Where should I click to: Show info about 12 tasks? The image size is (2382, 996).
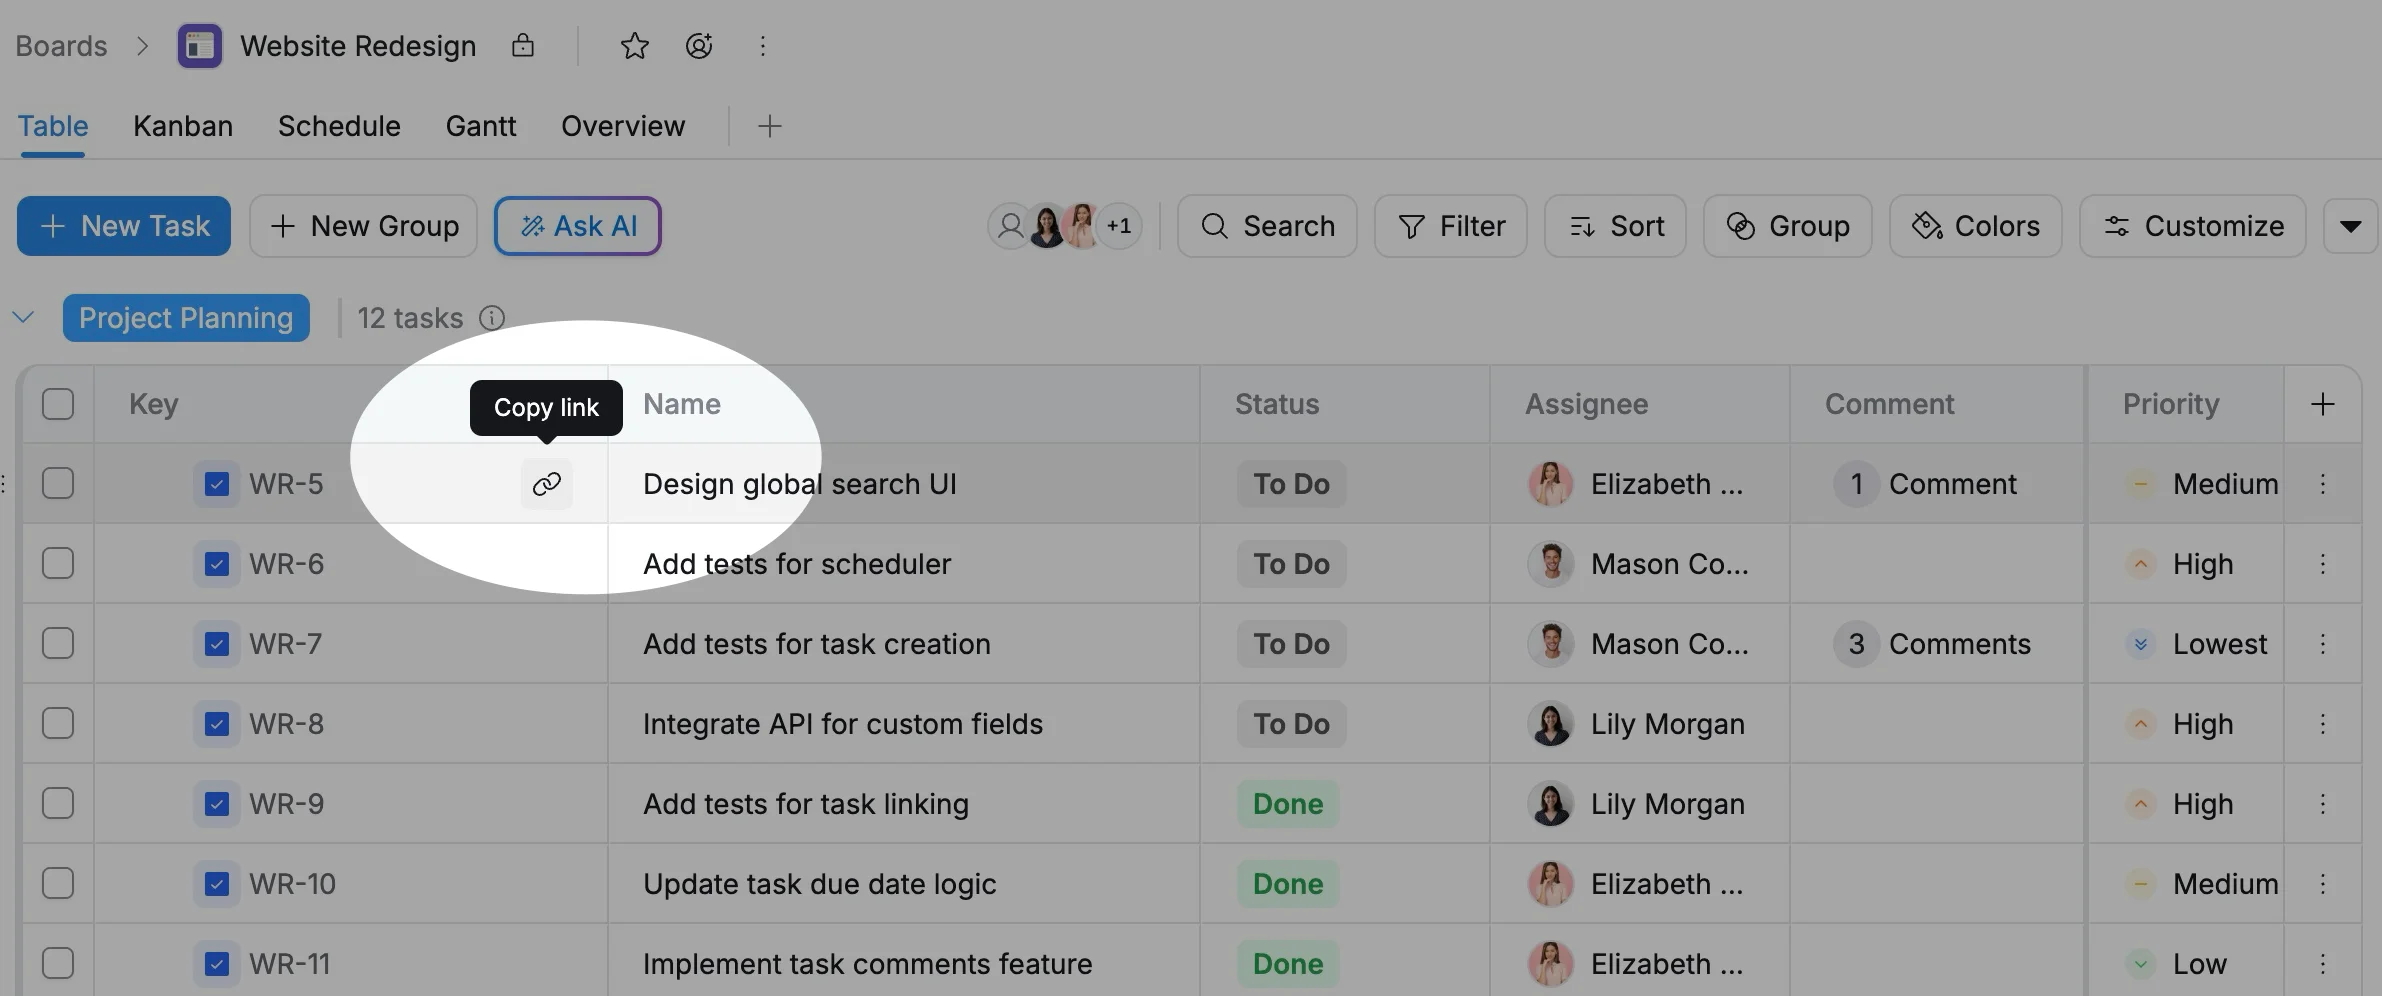coord(491,318)
